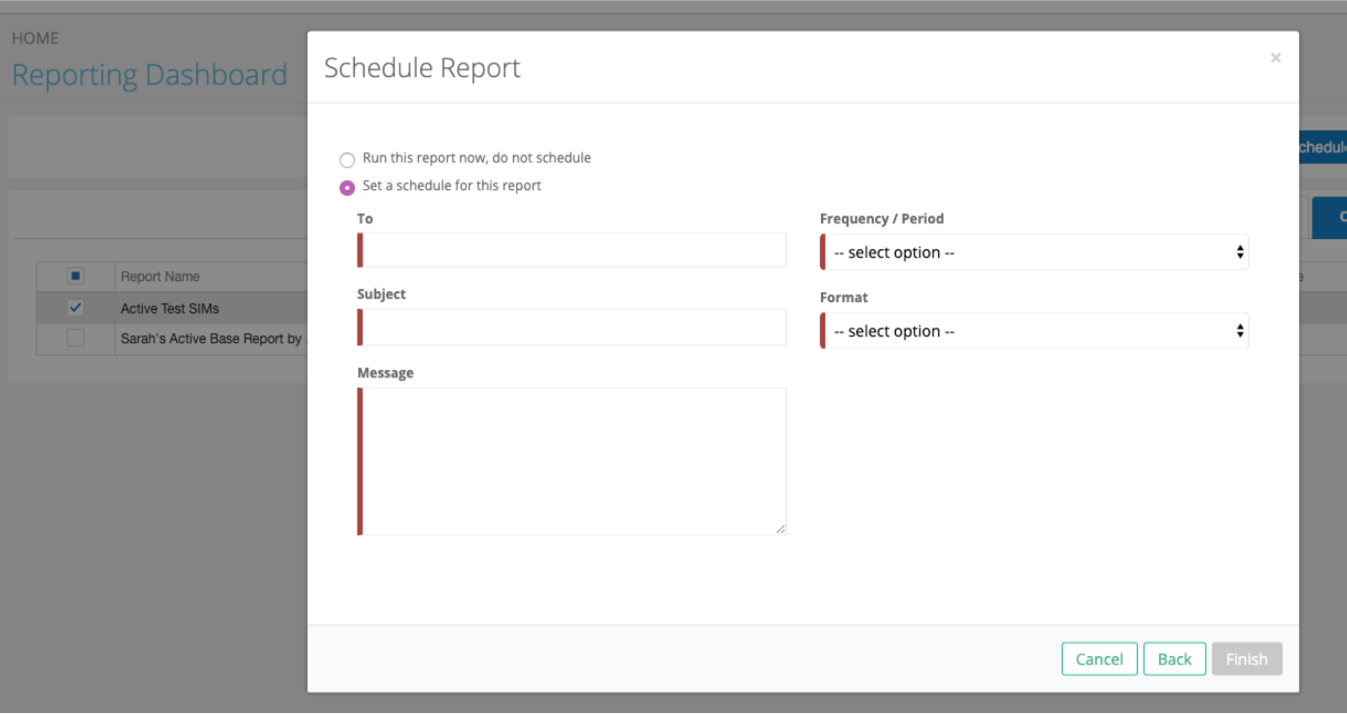This screenshot has height=714, width=1347.
Task: Sort by the Report Name column header
Action: [160, 277]
